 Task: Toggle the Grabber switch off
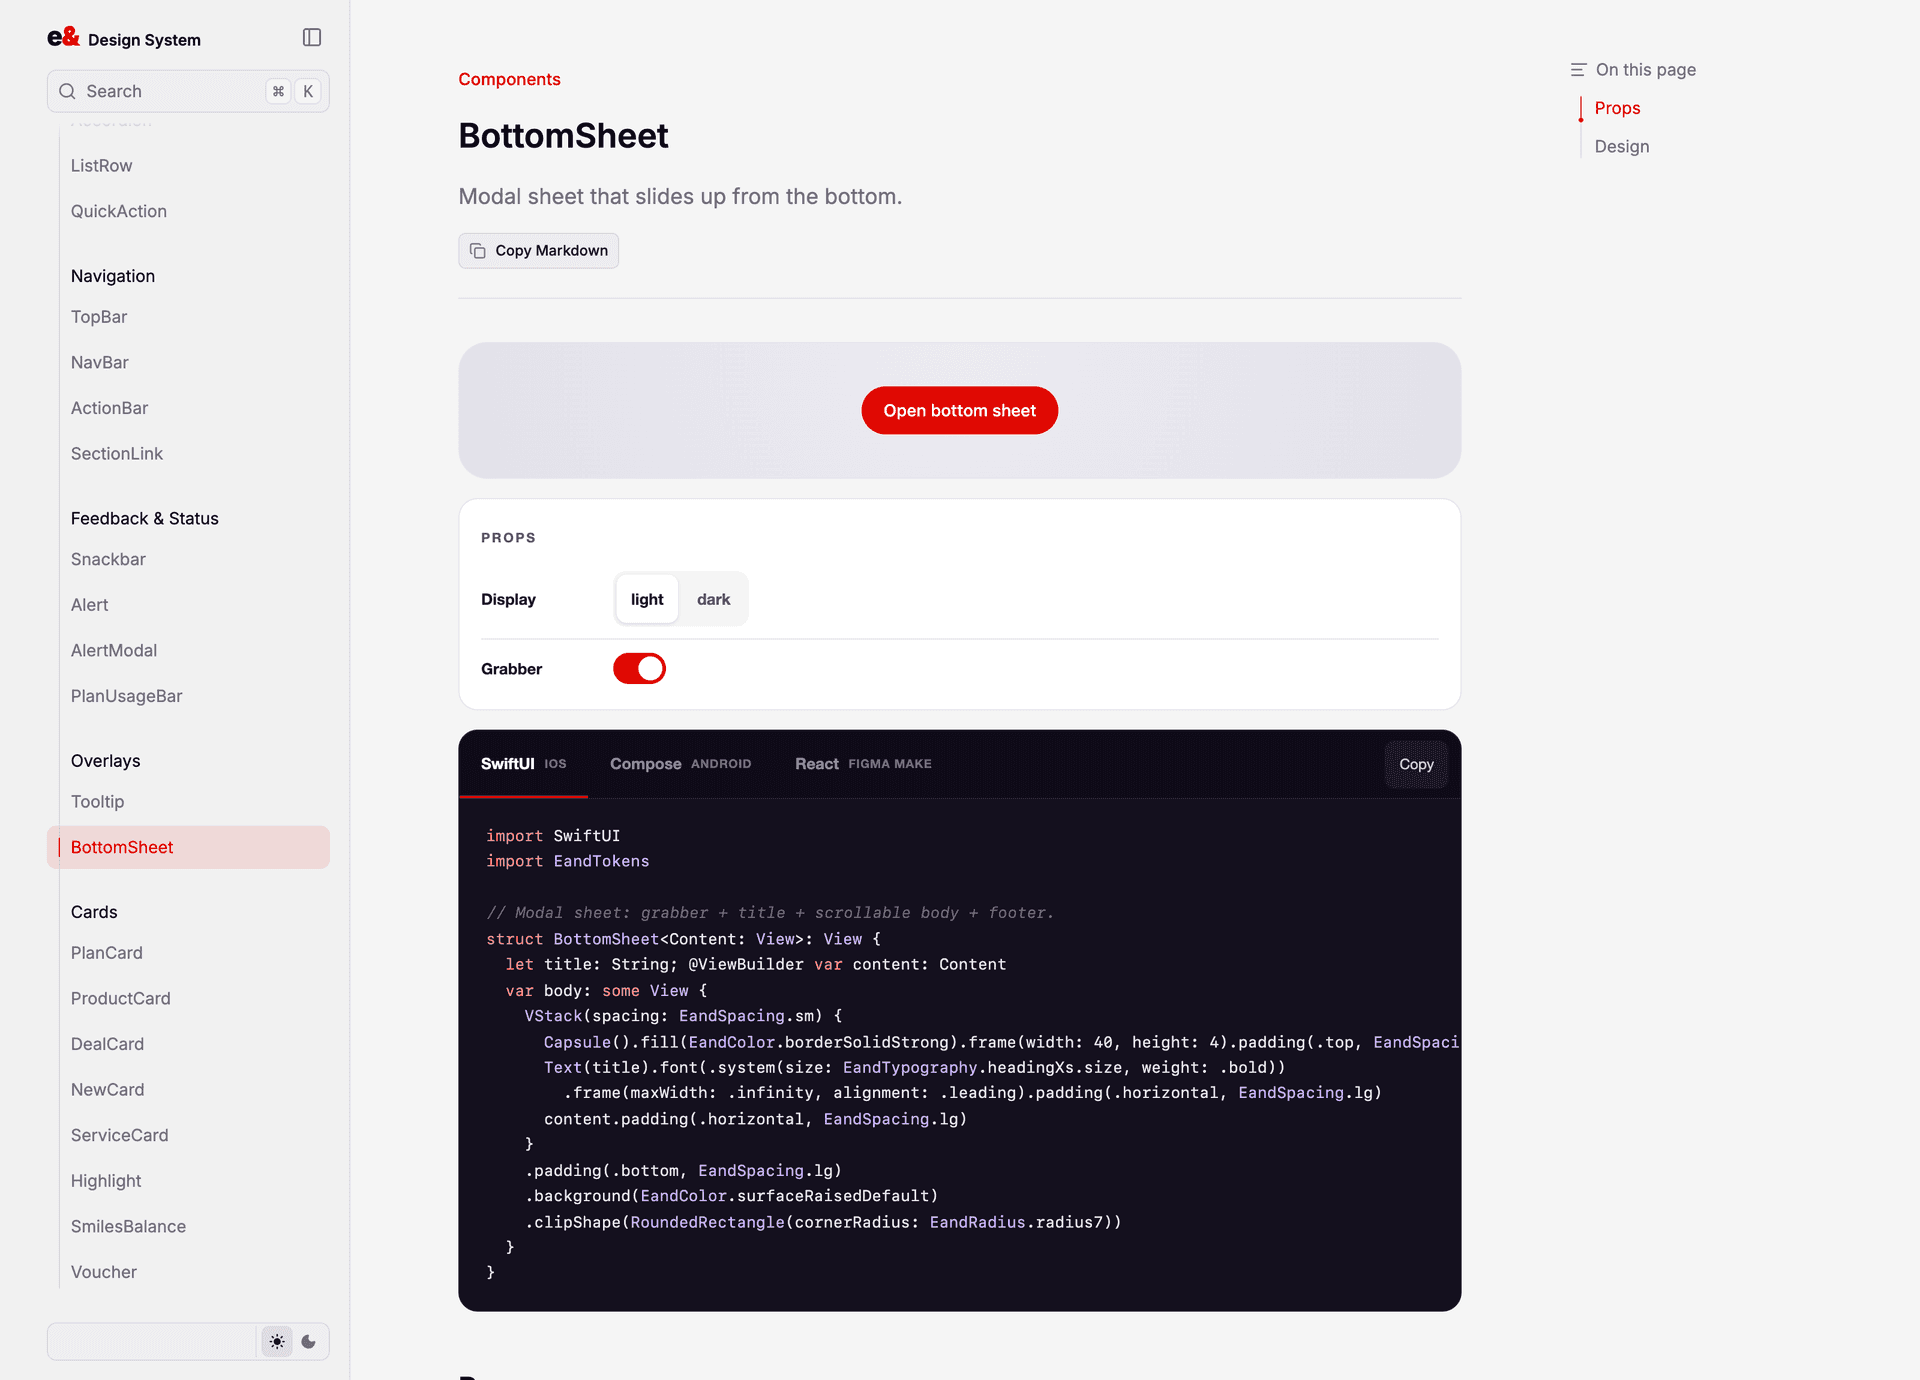pyautogui.click(x=639, y=669)
